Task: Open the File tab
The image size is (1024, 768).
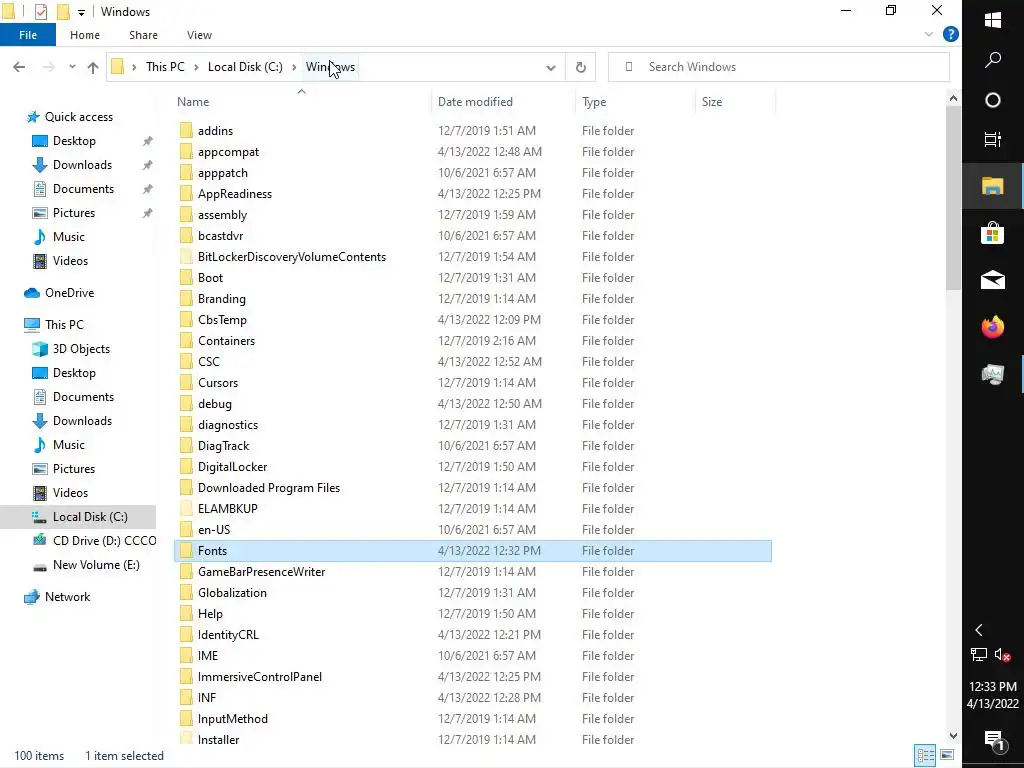Action: tap(28, 35)
